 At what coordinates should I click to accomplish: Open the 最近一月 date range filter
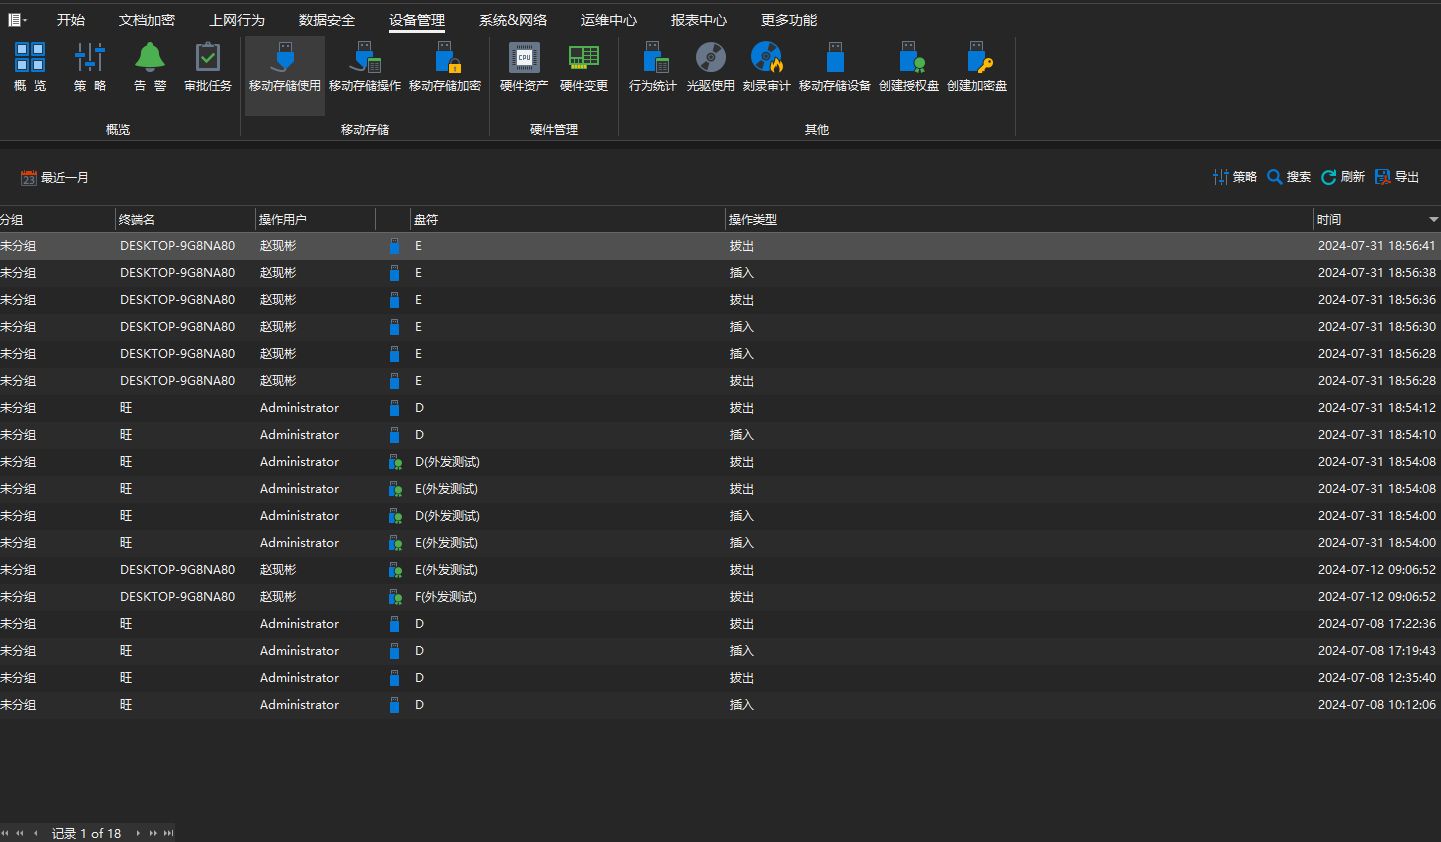pyautogui.click(x=55, y=178)
